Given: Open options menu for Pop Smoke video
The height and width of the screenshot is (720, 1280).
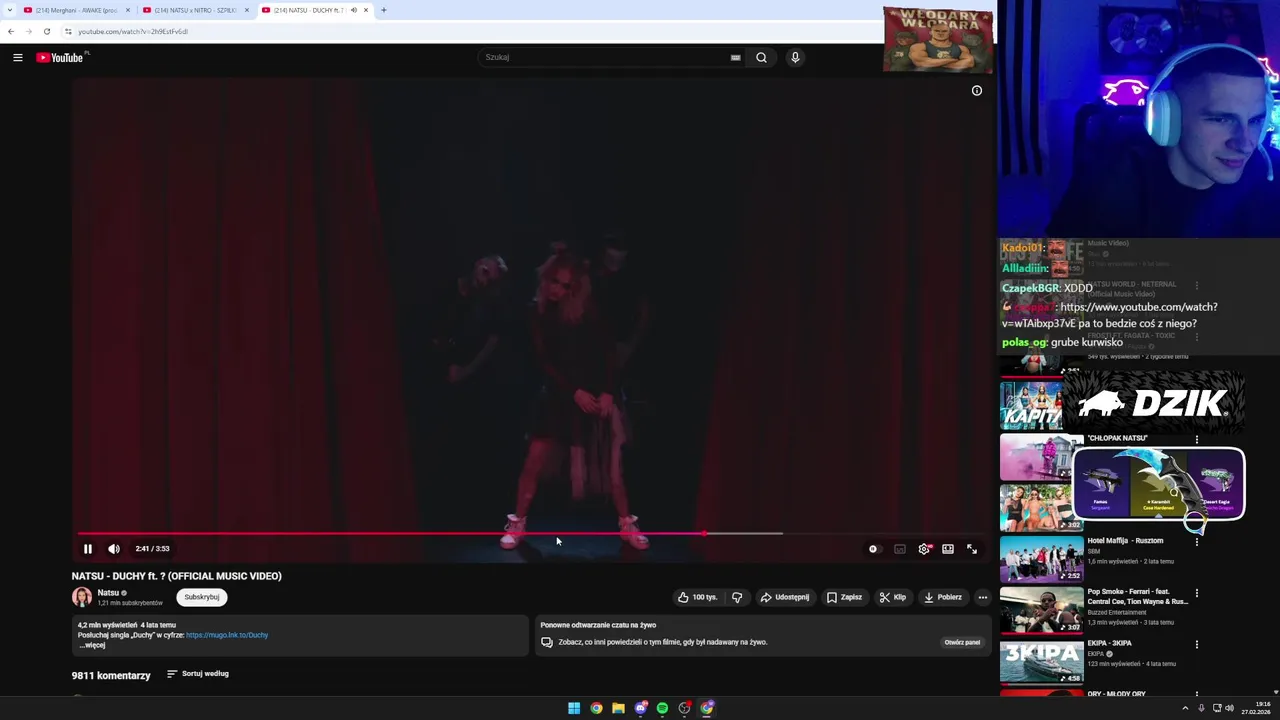Looking at the screenshot, I should click(1197, 593).
